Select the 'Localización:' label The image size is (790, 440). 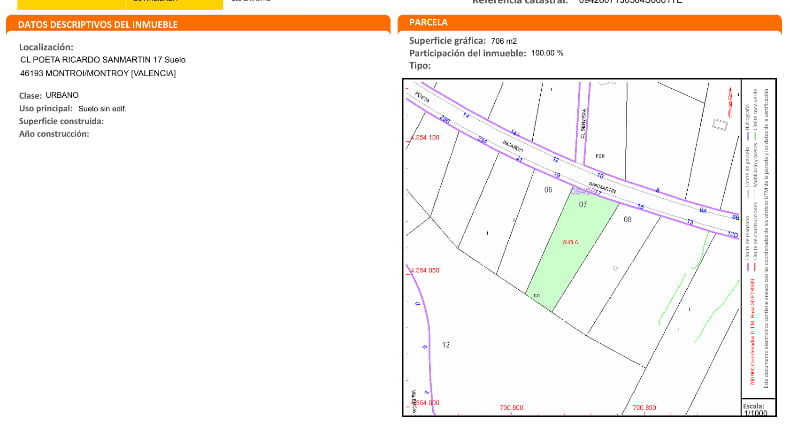tap(46, 47)
